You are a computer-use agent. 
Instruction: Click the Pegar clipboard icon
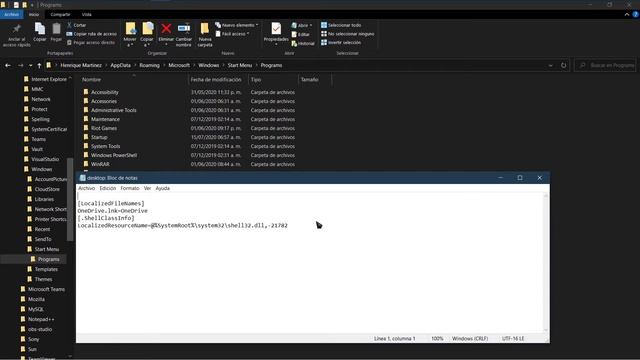56,29
